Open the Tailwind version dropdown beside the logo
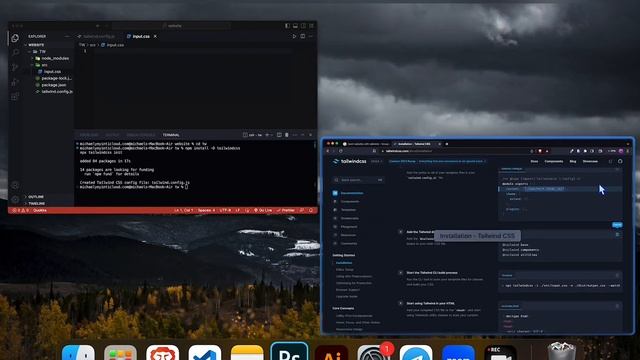 376,161
